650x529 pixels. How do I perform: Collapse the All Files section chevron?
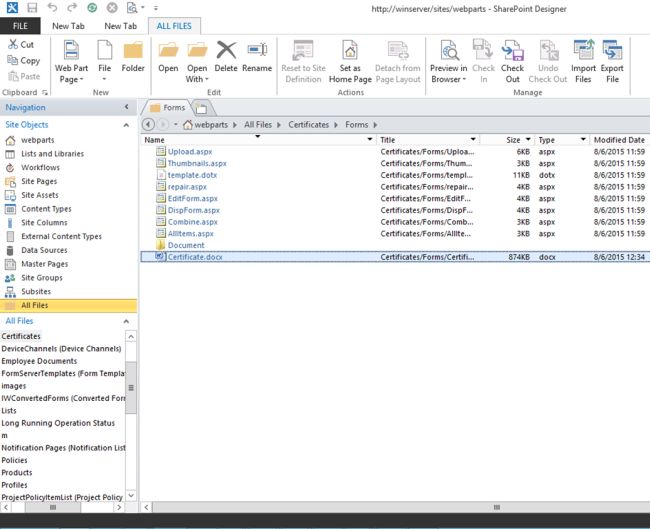pyautogui.click(x=126, y=321)
